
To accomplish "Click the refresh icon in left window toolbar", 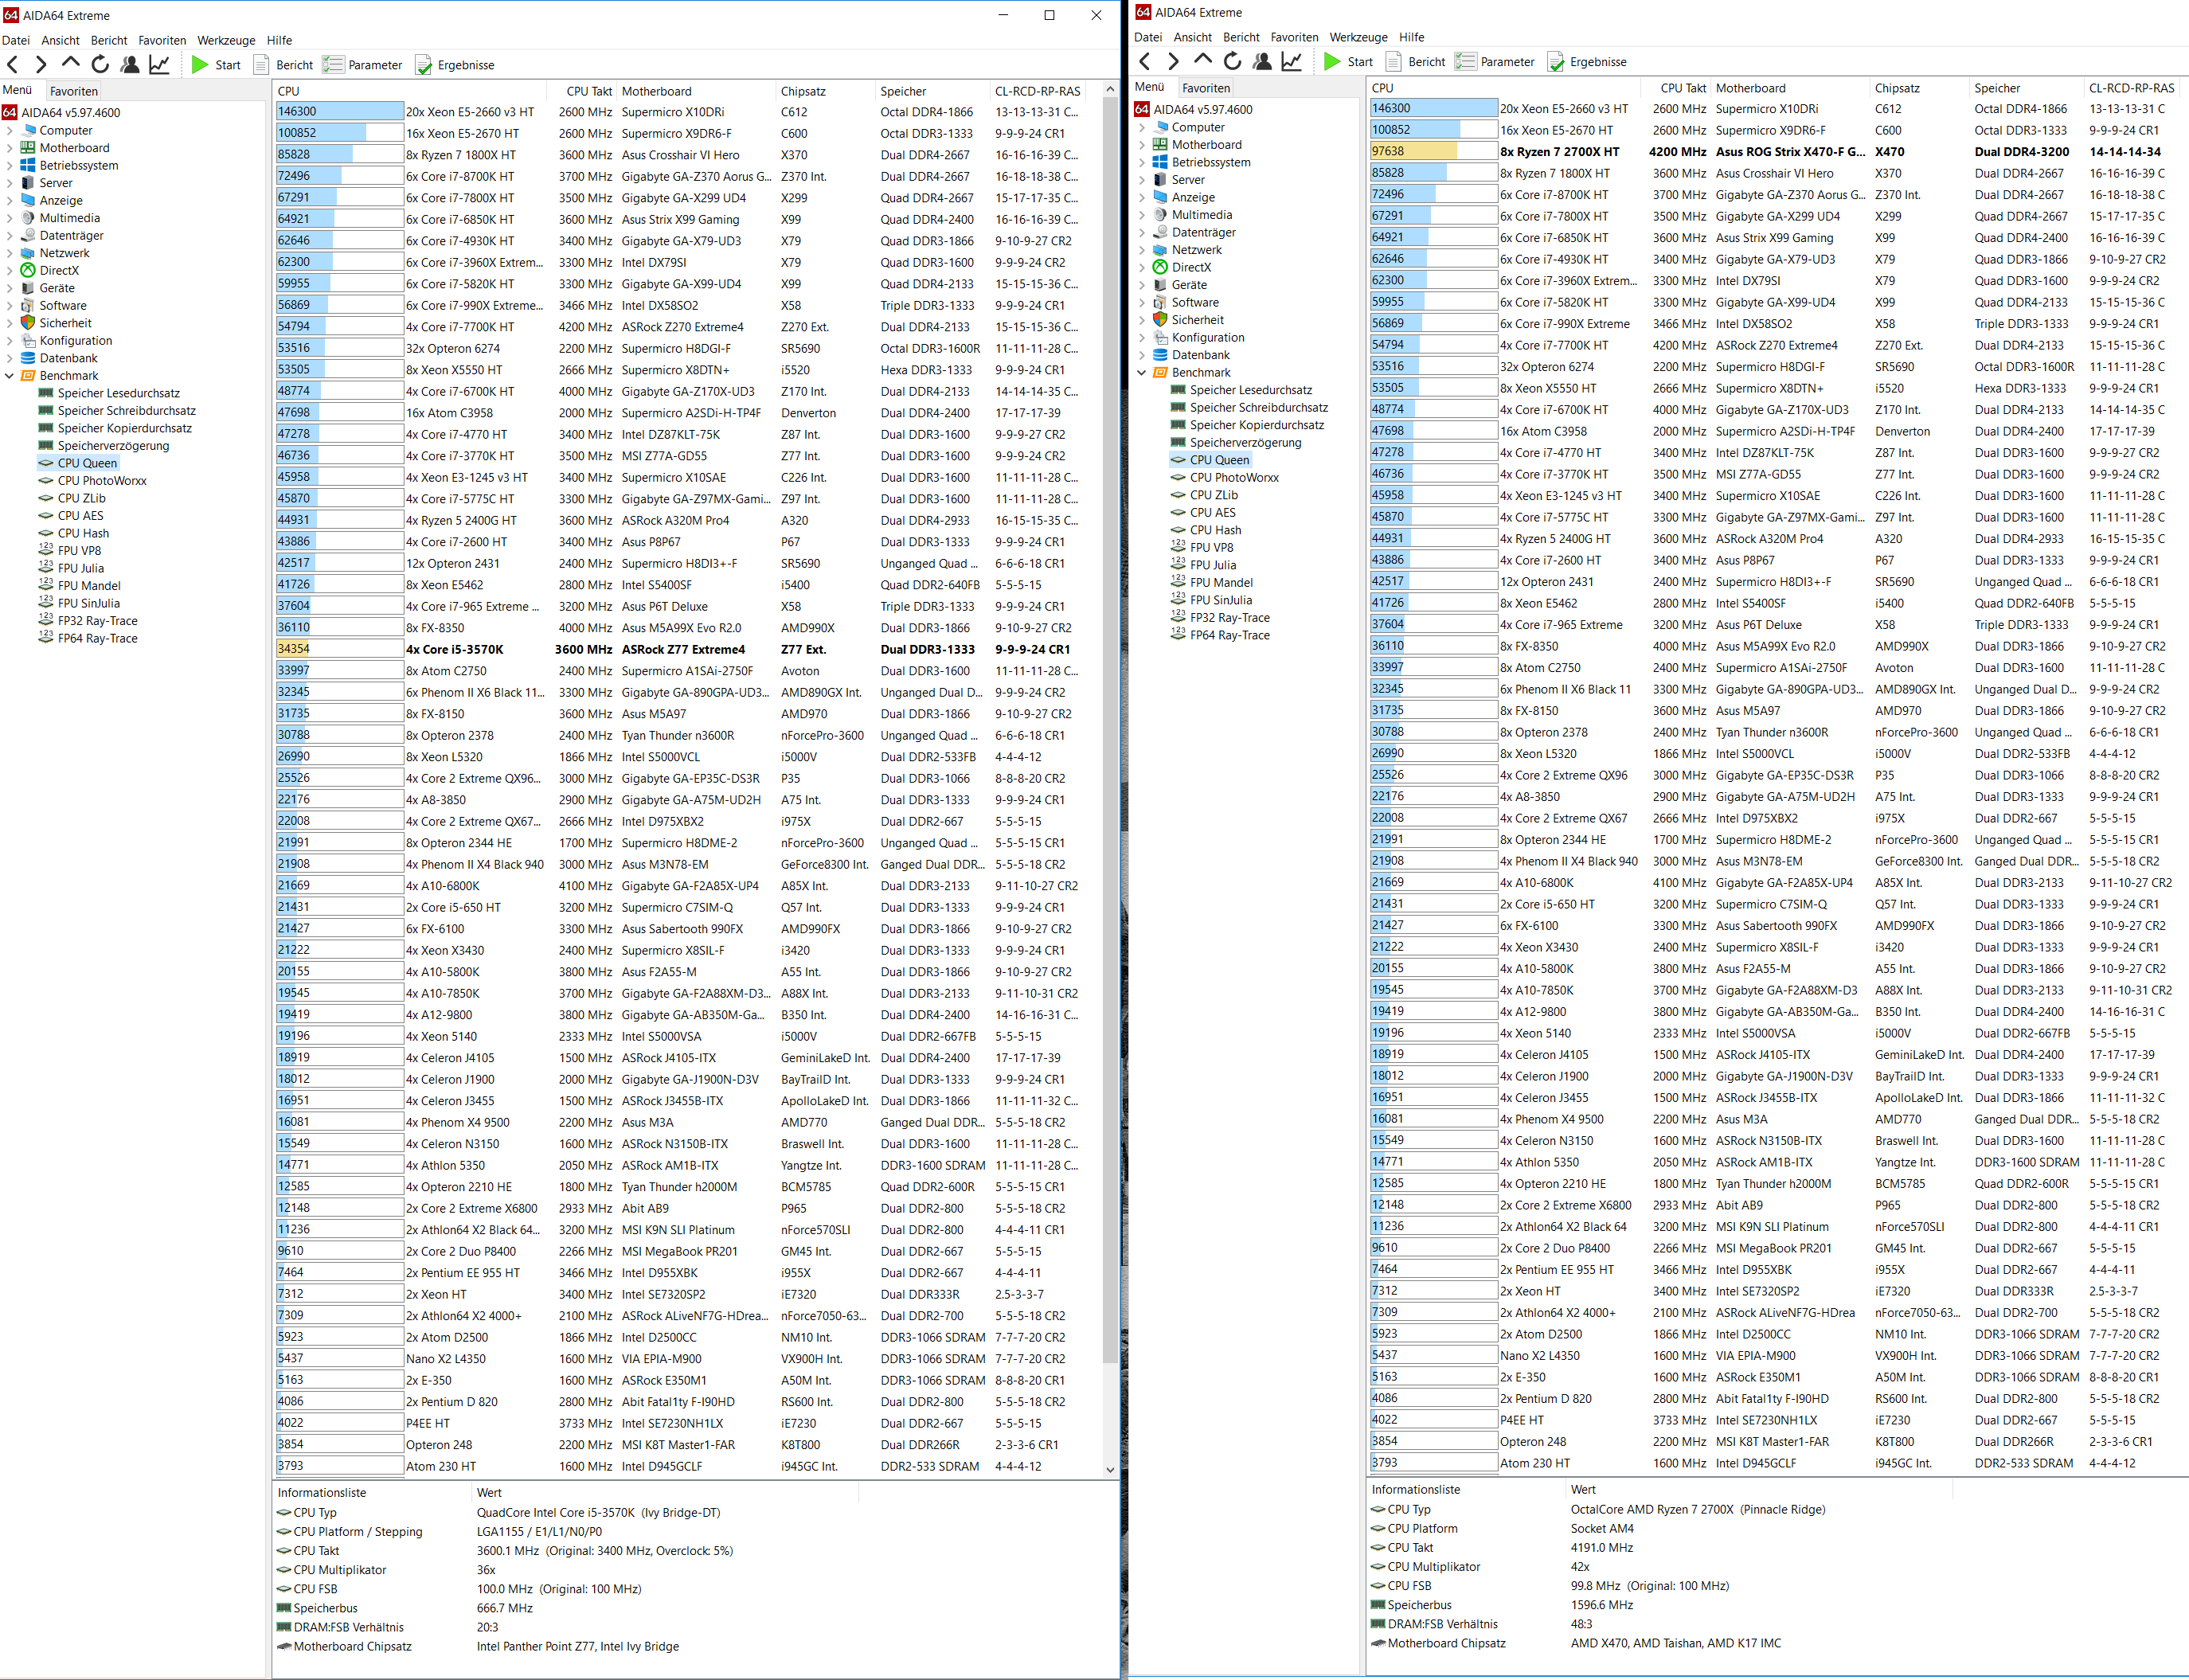I will pos(100,65).
